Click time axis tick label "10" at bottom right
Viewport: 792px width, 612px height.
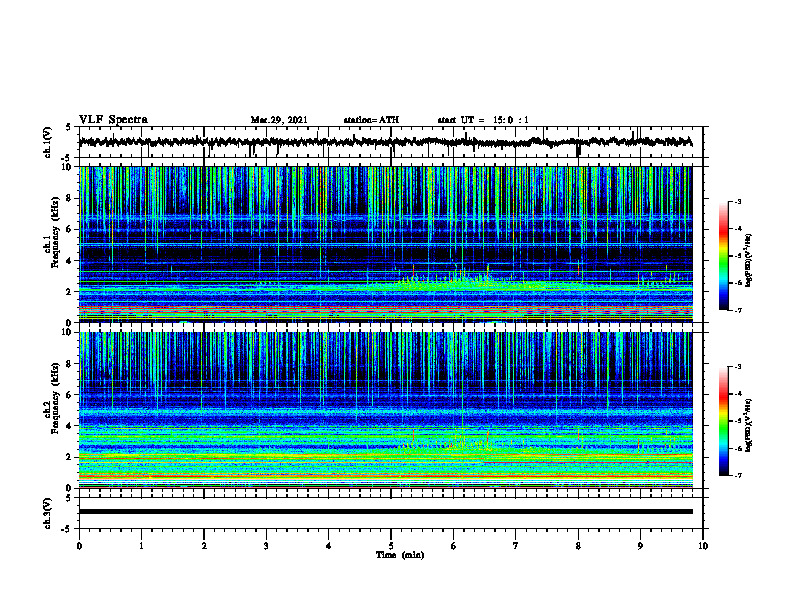click(703, 546)
